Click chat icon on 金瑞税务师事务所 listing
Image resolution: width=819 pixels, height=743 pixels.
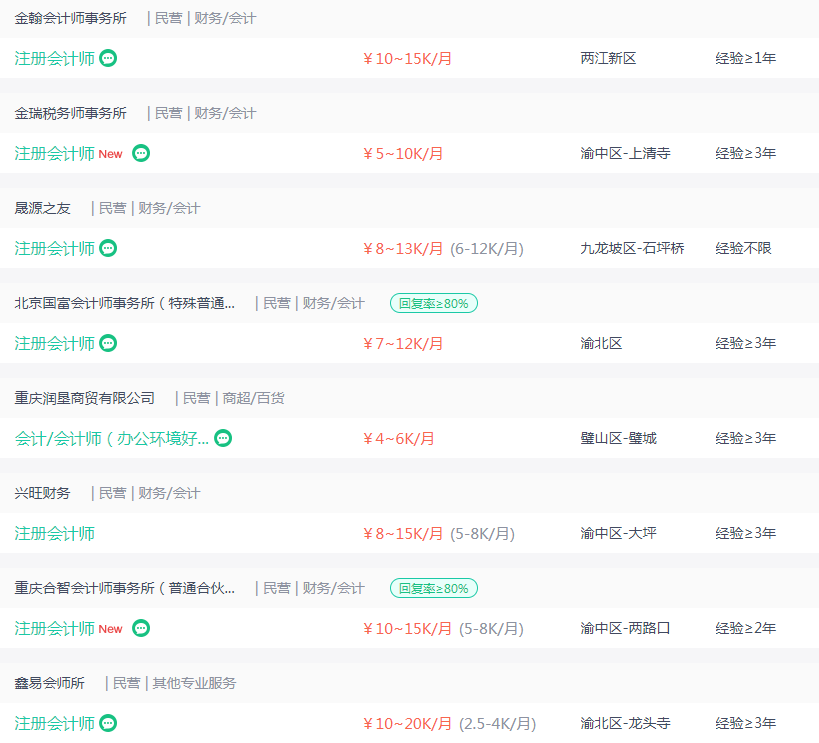point(141,153)
